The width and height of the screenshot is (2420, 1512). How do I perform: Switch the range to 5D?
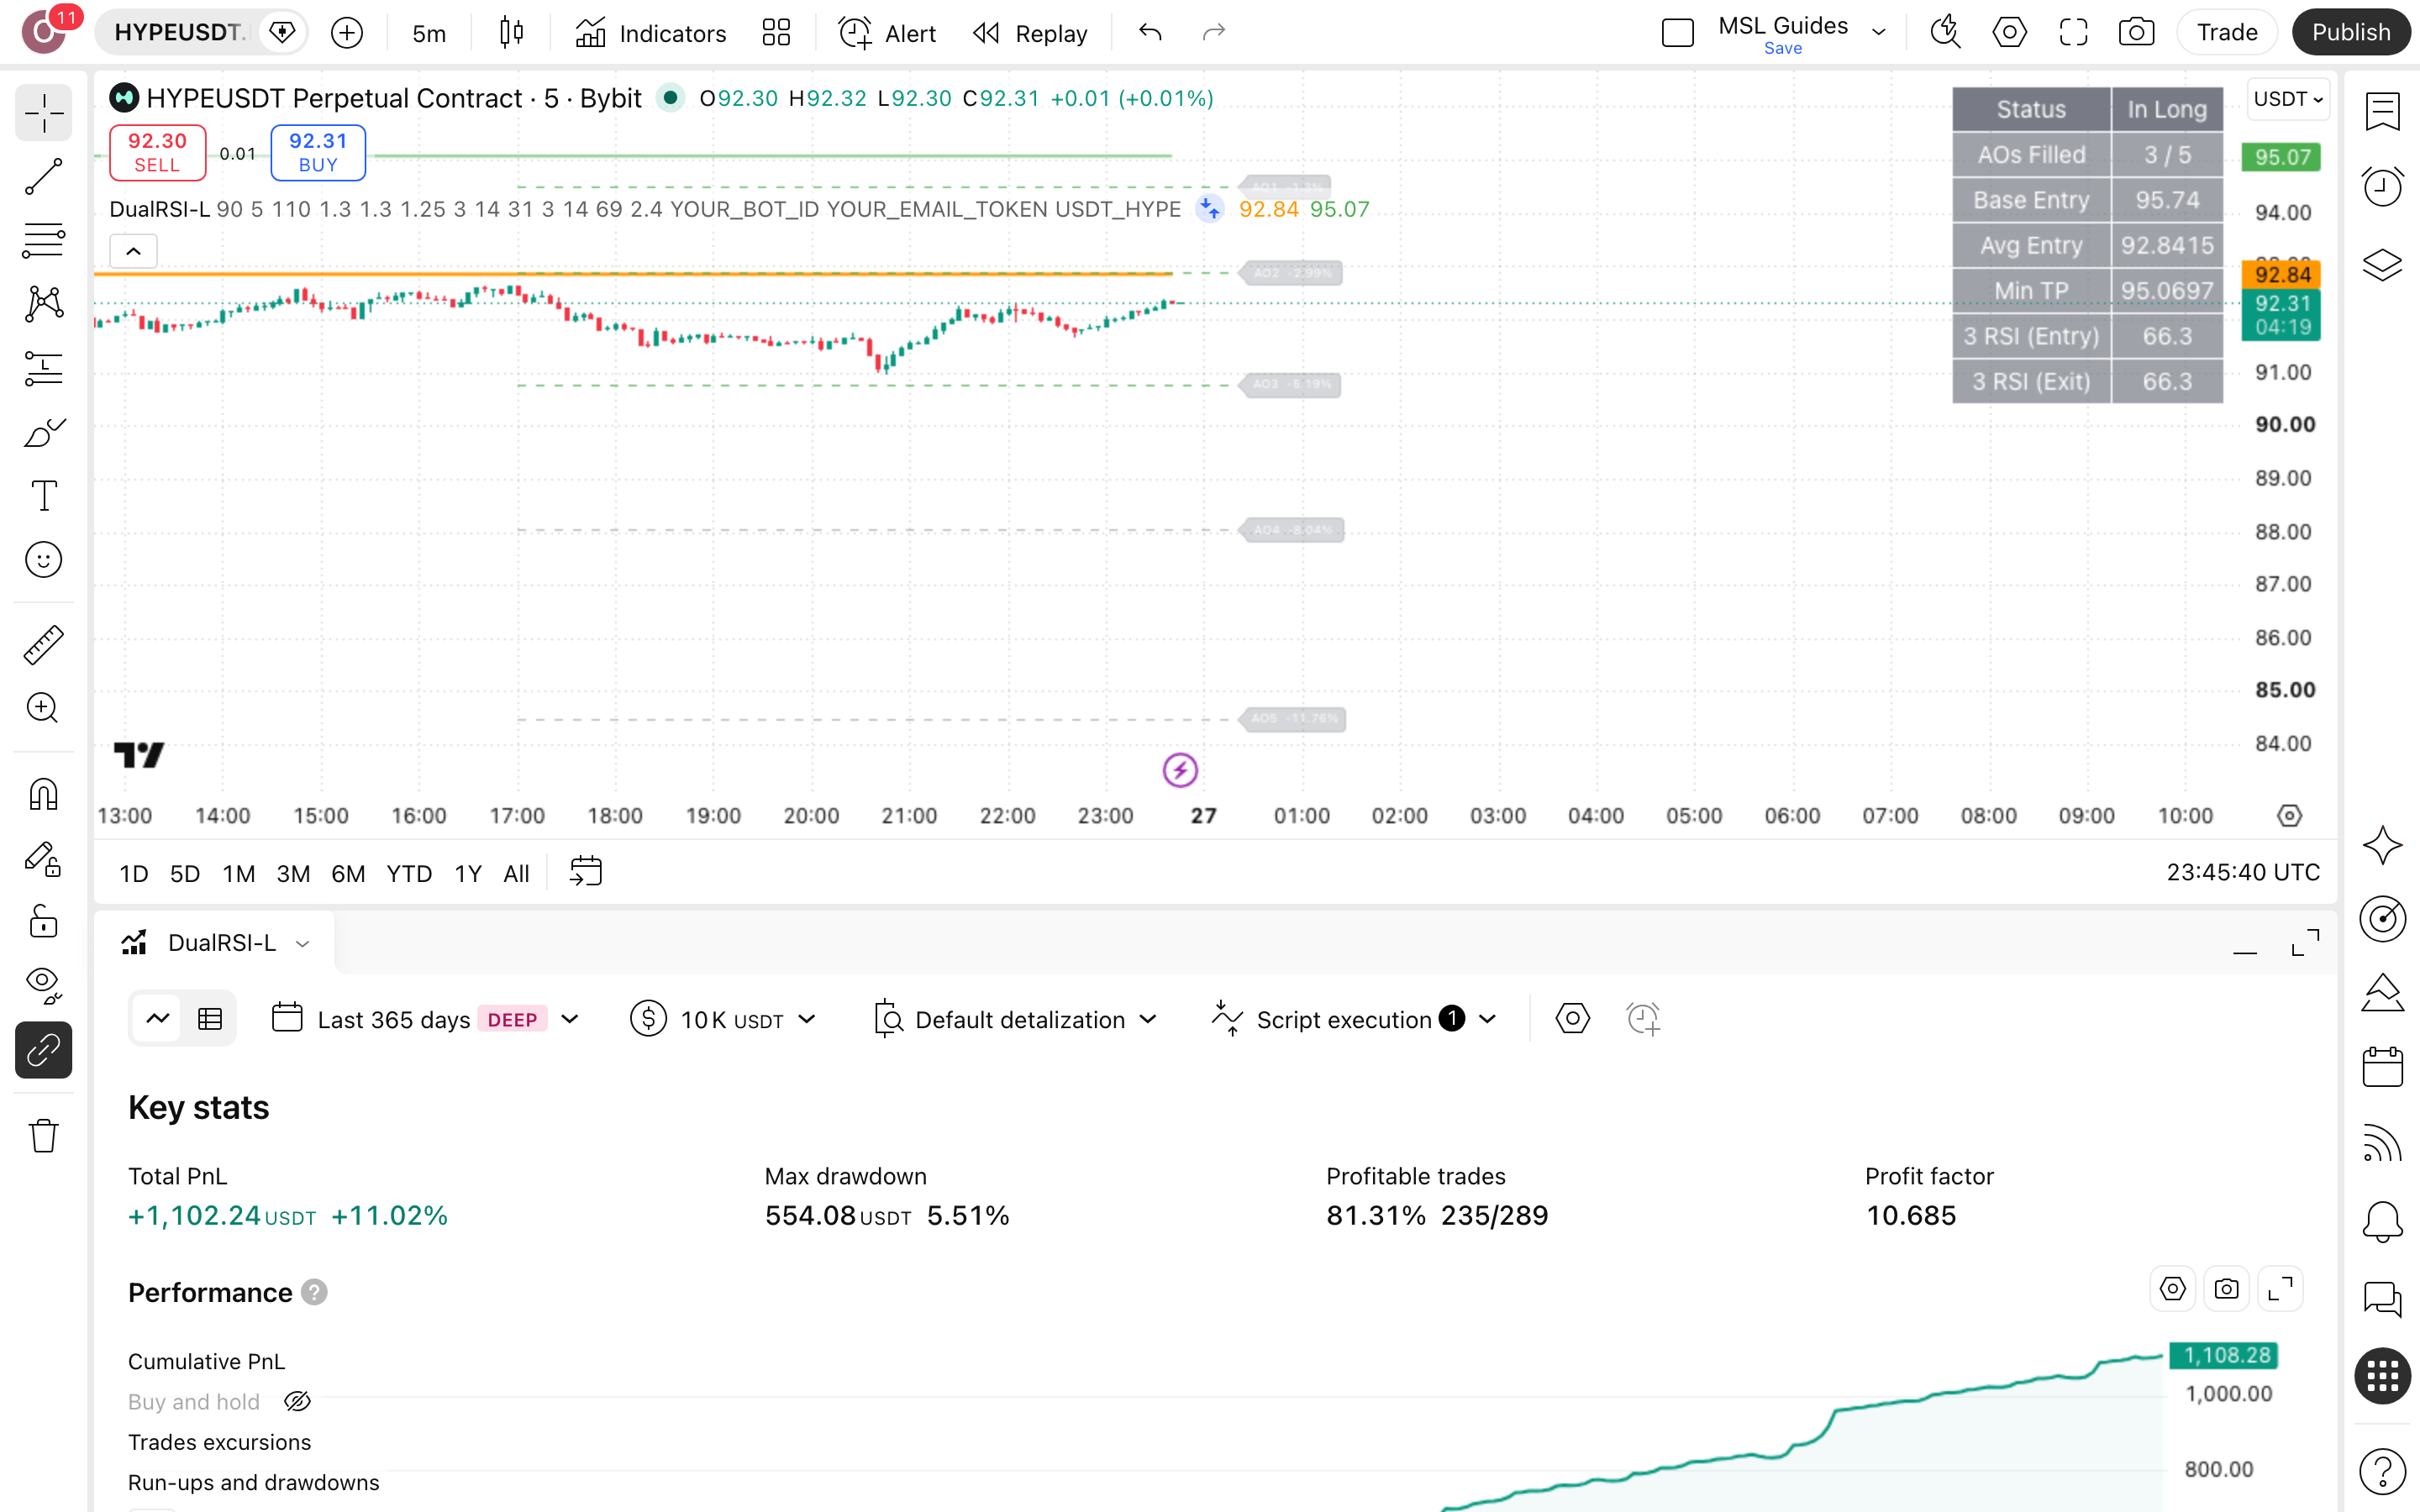[x=185, y=874]
